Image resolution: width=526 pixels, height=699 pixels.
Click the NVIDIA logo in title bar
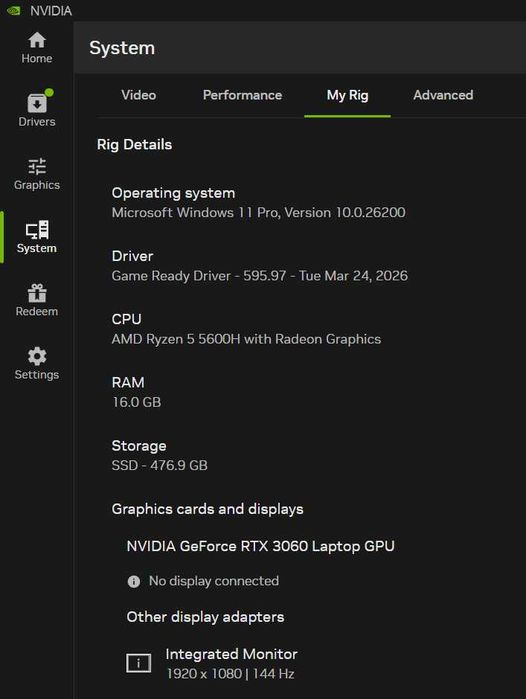tap(14, 10)
